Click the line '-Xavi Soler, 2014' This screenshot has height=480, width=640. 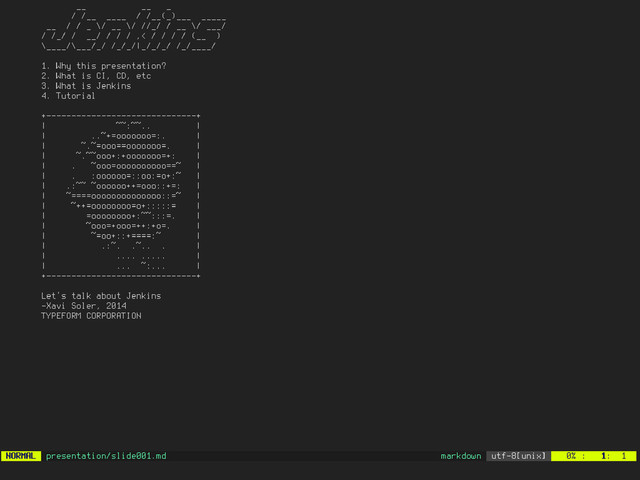pos(84,306)
